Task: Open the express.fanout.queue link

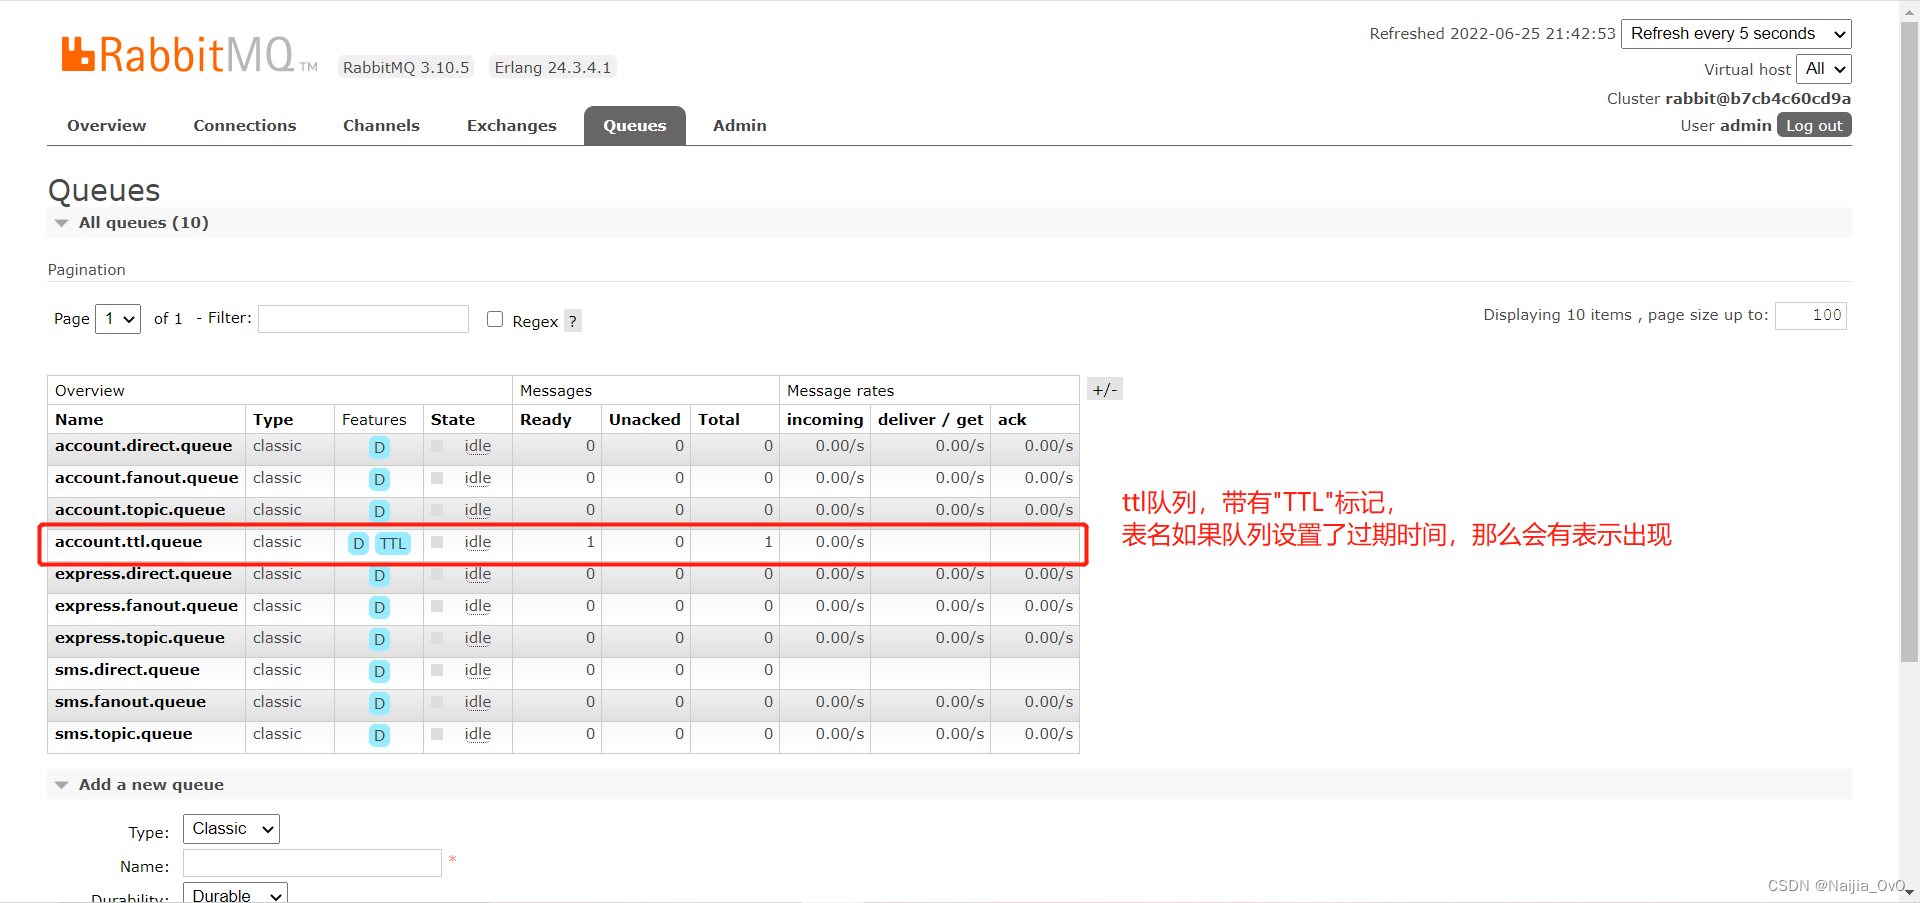Action: point(146,606)
